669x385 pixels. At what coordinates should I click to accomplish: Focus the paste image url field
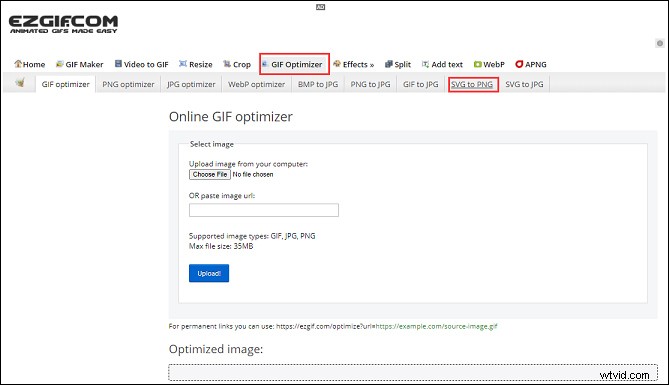(264, 210)
